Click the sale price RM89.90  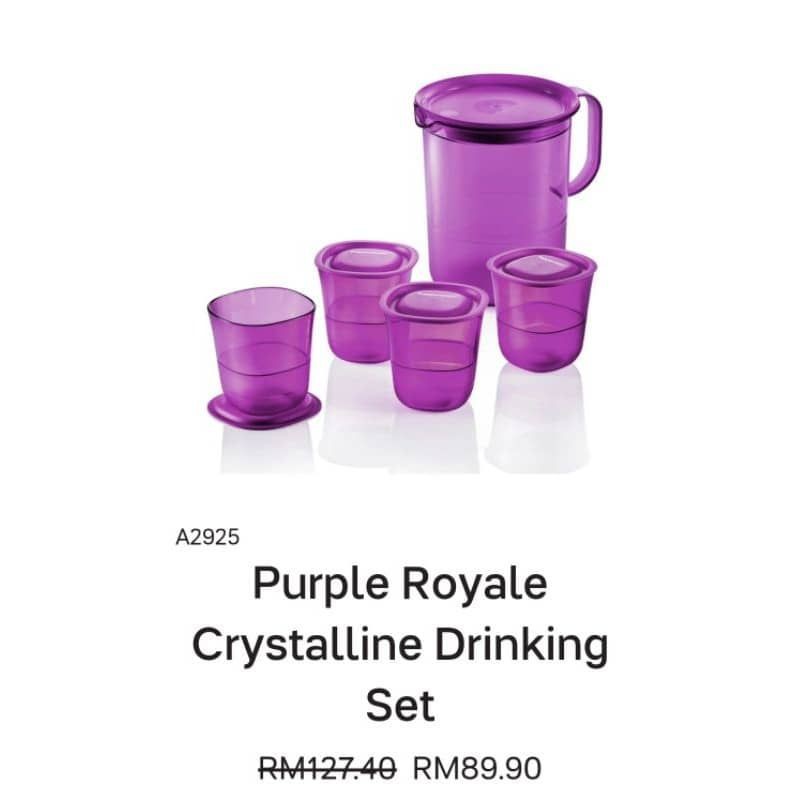click(477, 768)
